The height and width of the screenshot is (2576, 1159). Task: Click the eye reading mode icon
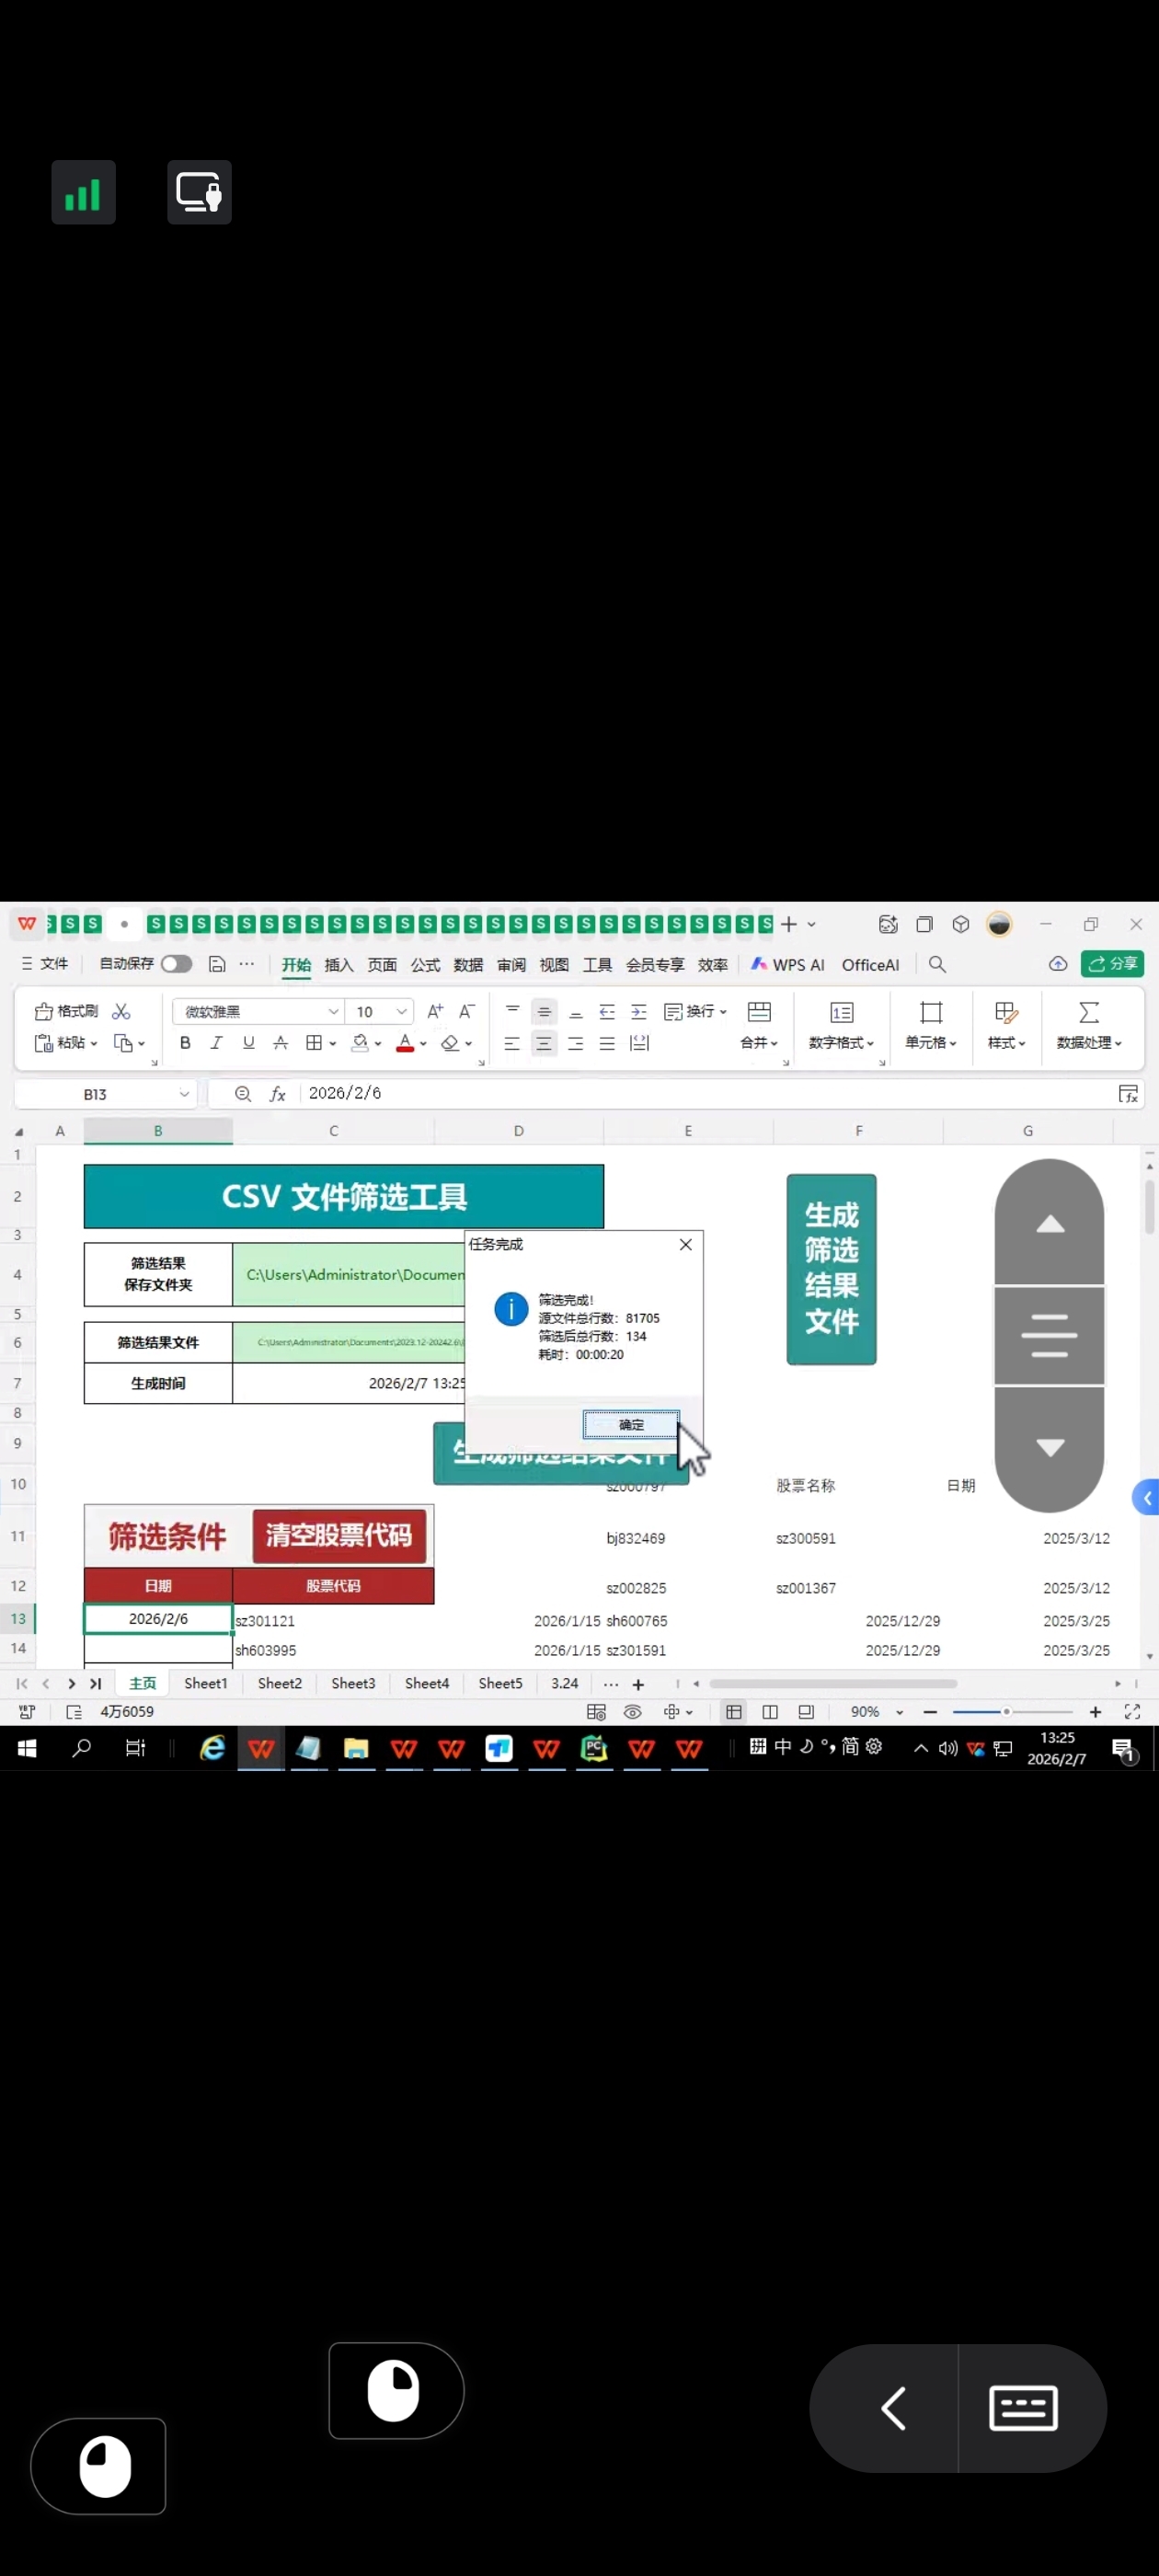click(x=633, y=1712)
